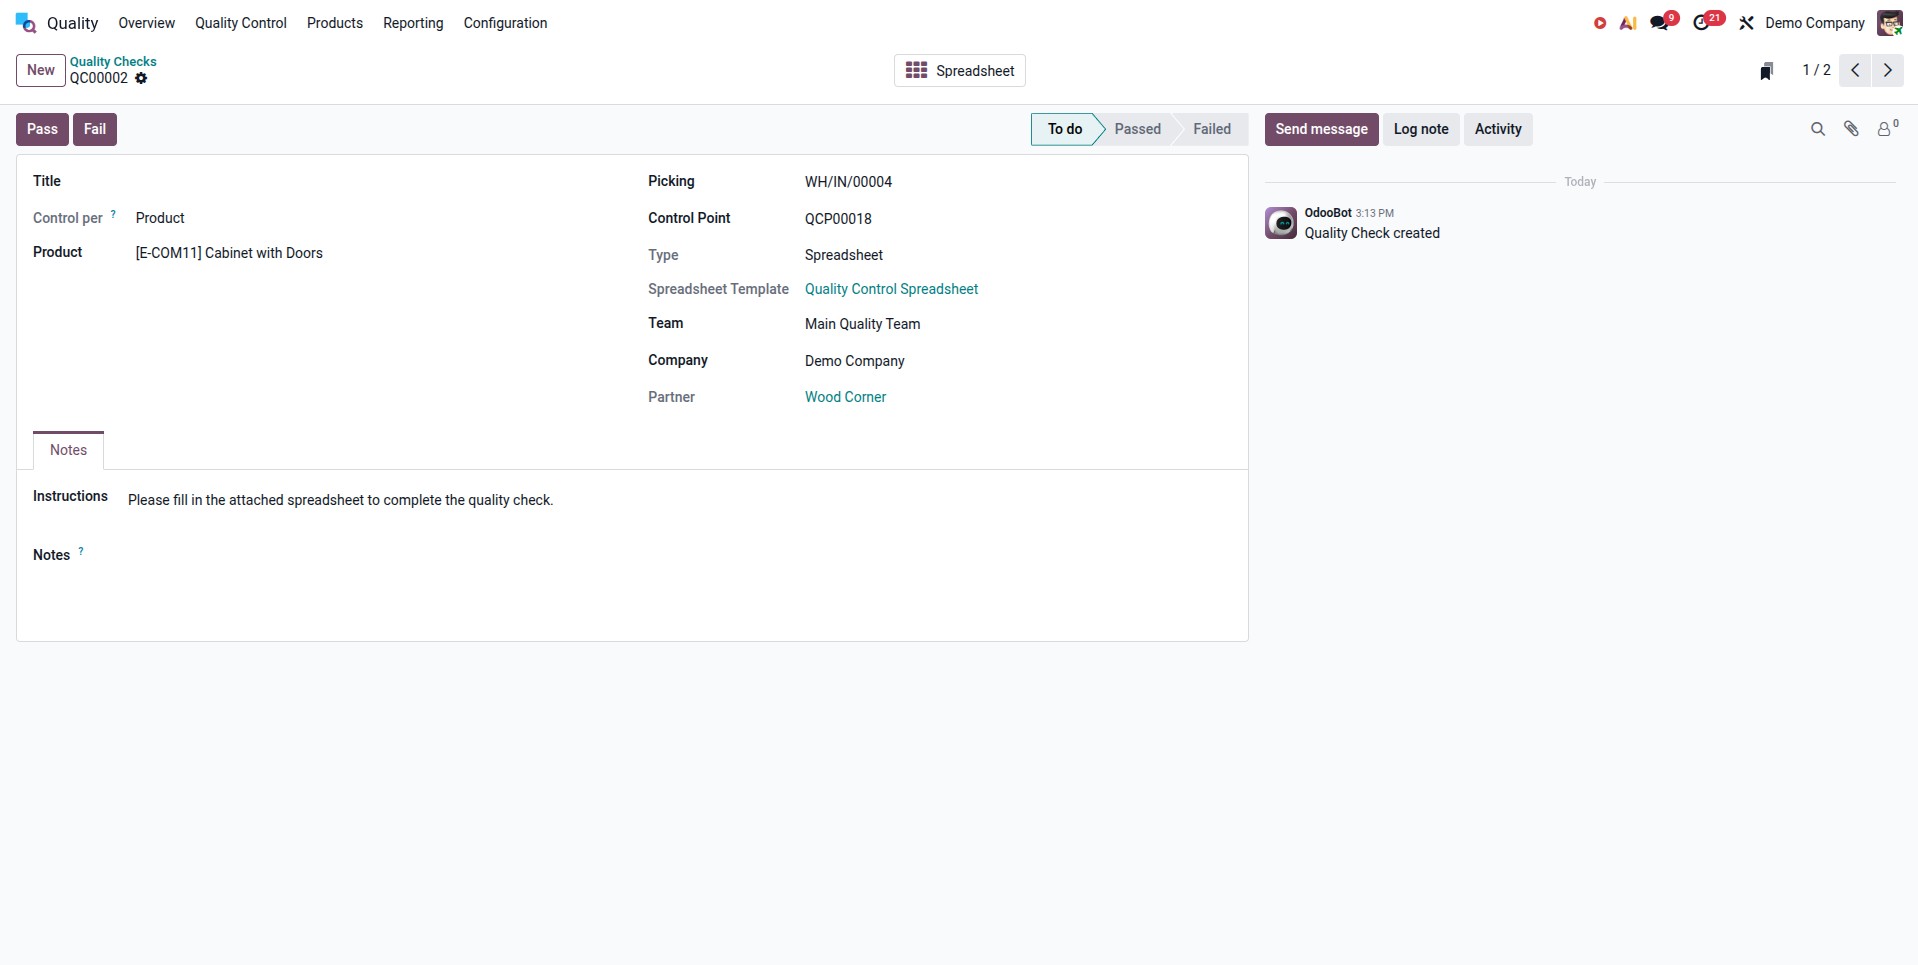Open the debug tools wrench icon
The height and width of the screenshot is (965, 1918).
click(1746, 23)
